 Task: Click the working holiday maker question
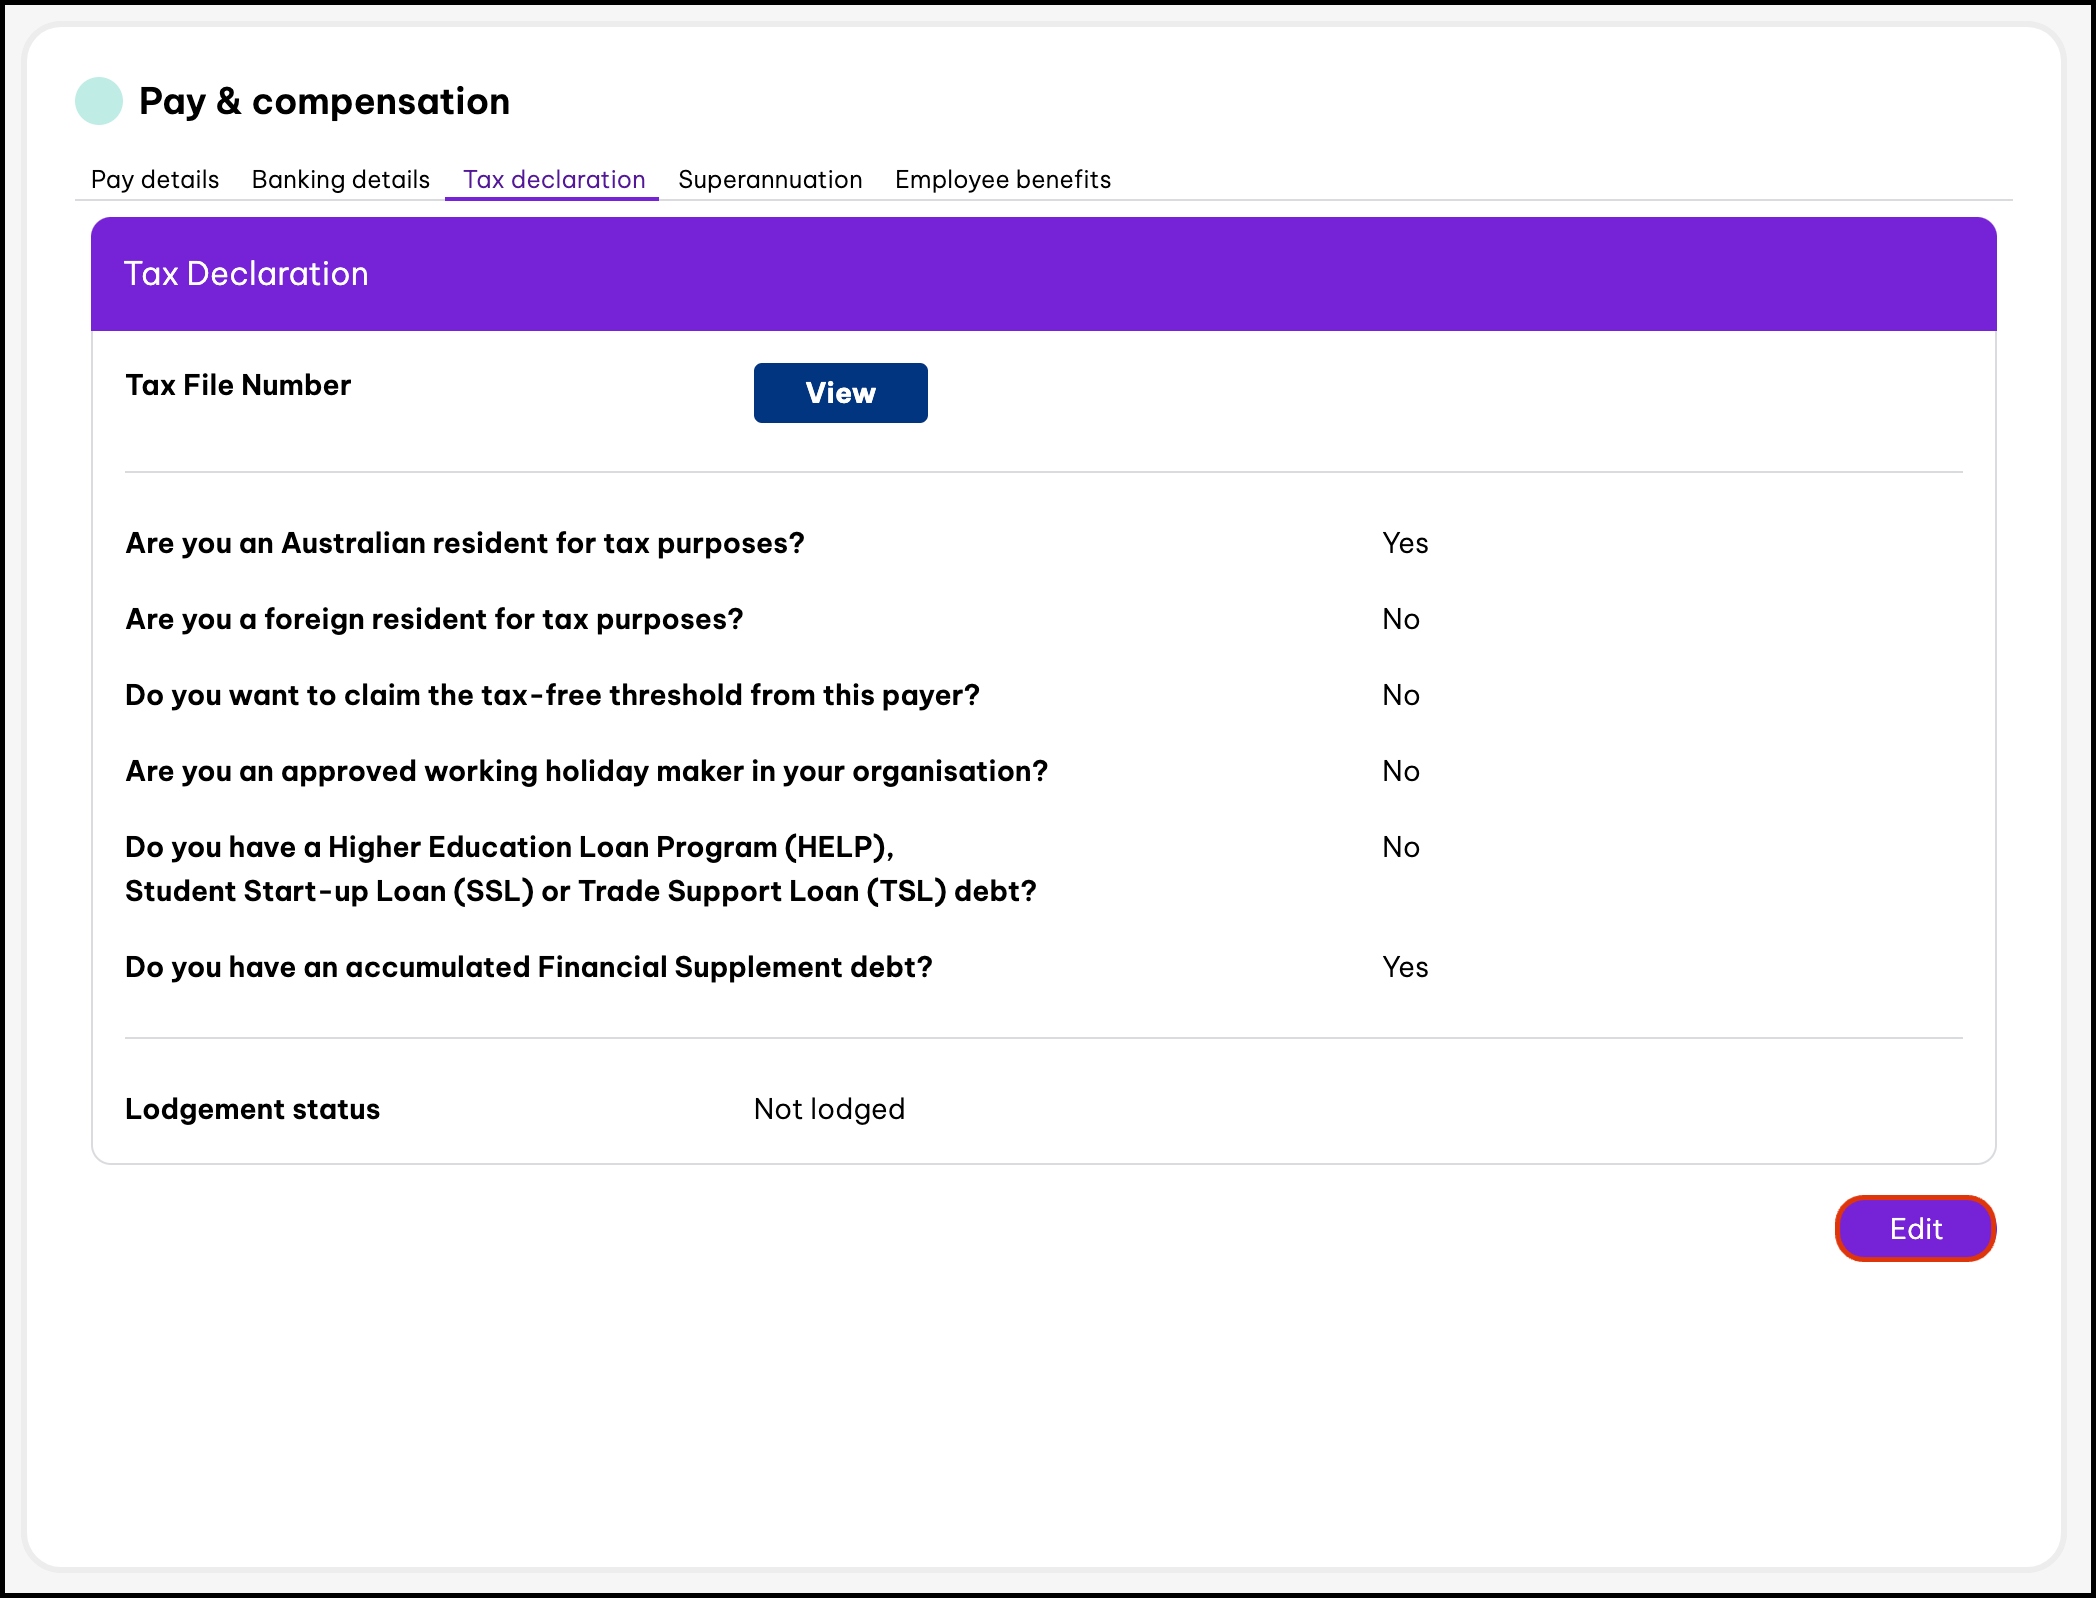pos(586,771)
